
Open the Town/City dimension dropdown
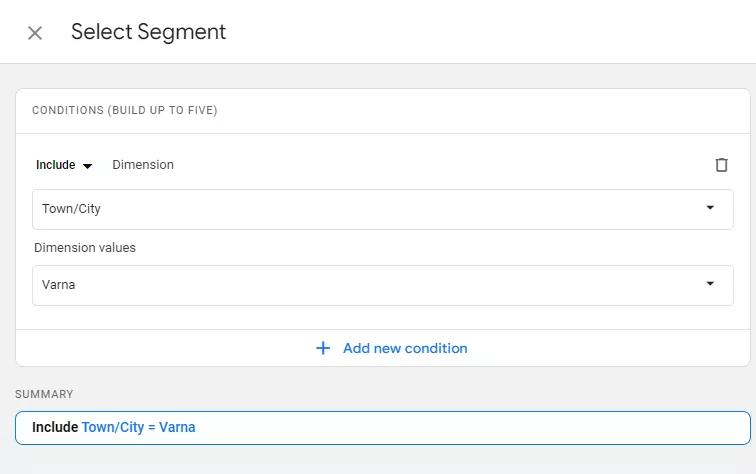(x=383, y=209)
